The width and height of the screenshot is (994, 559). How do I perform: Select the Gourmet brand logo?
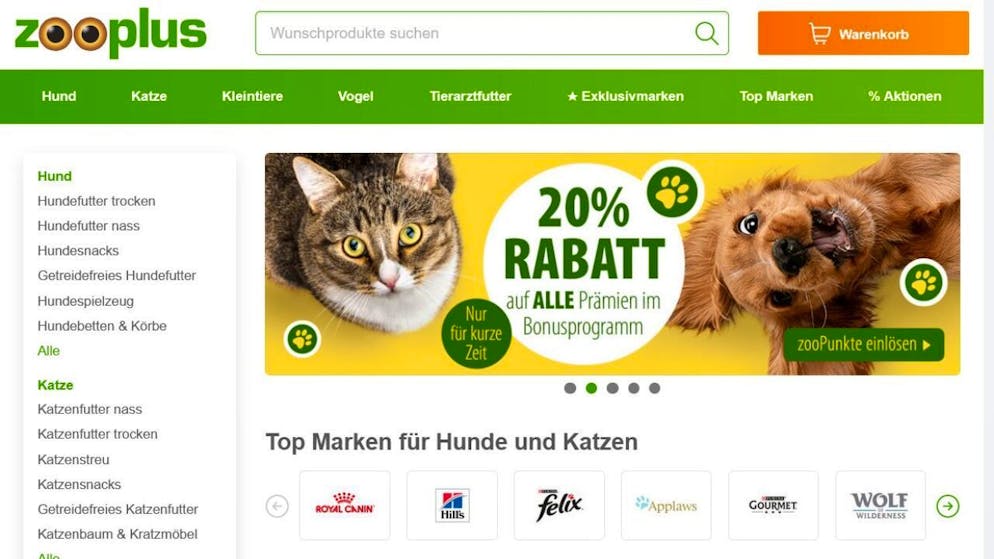pos(773,506)
